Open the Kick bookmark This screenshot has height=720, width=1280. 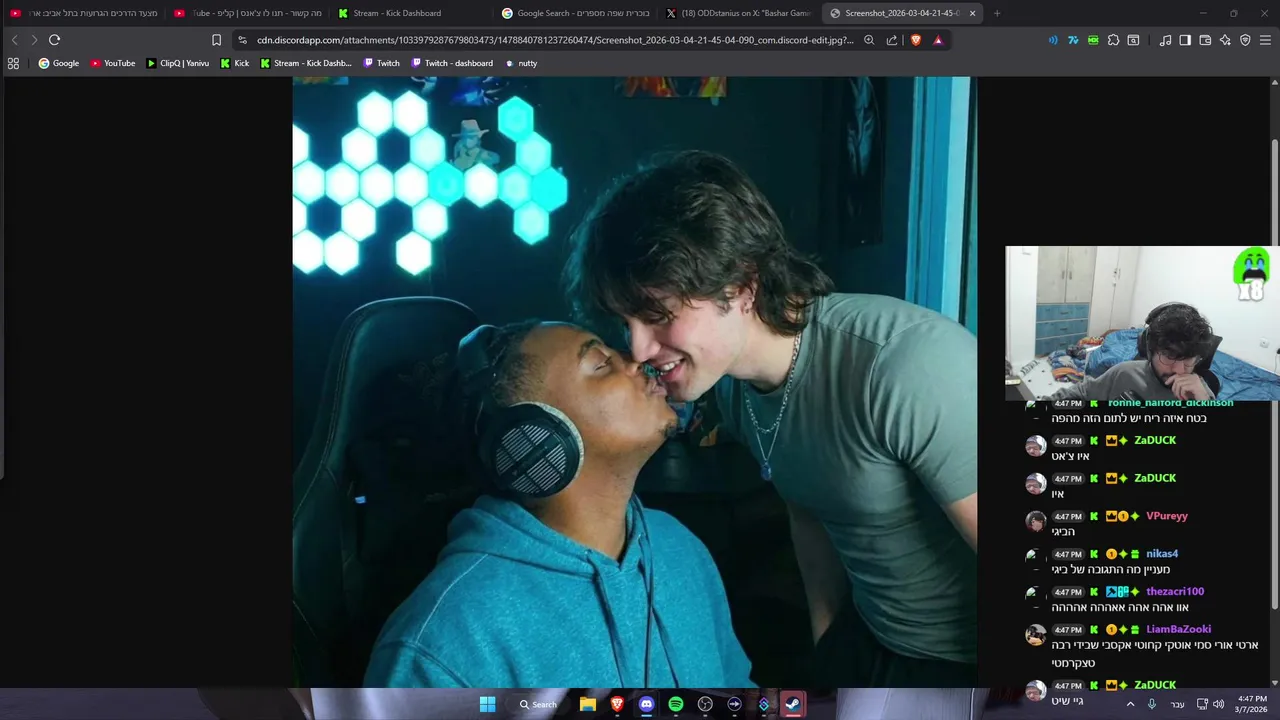pos(235,63)
